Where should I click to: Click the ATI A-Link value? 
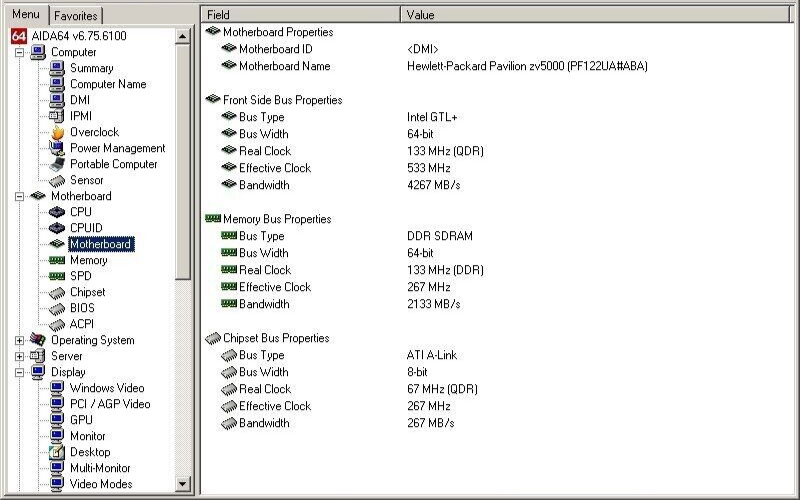432,355
